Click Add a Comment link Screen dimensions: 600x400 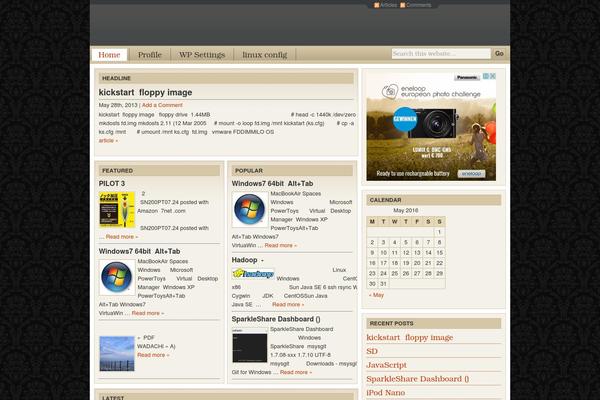pyautogui.click(x=162, y=105)
